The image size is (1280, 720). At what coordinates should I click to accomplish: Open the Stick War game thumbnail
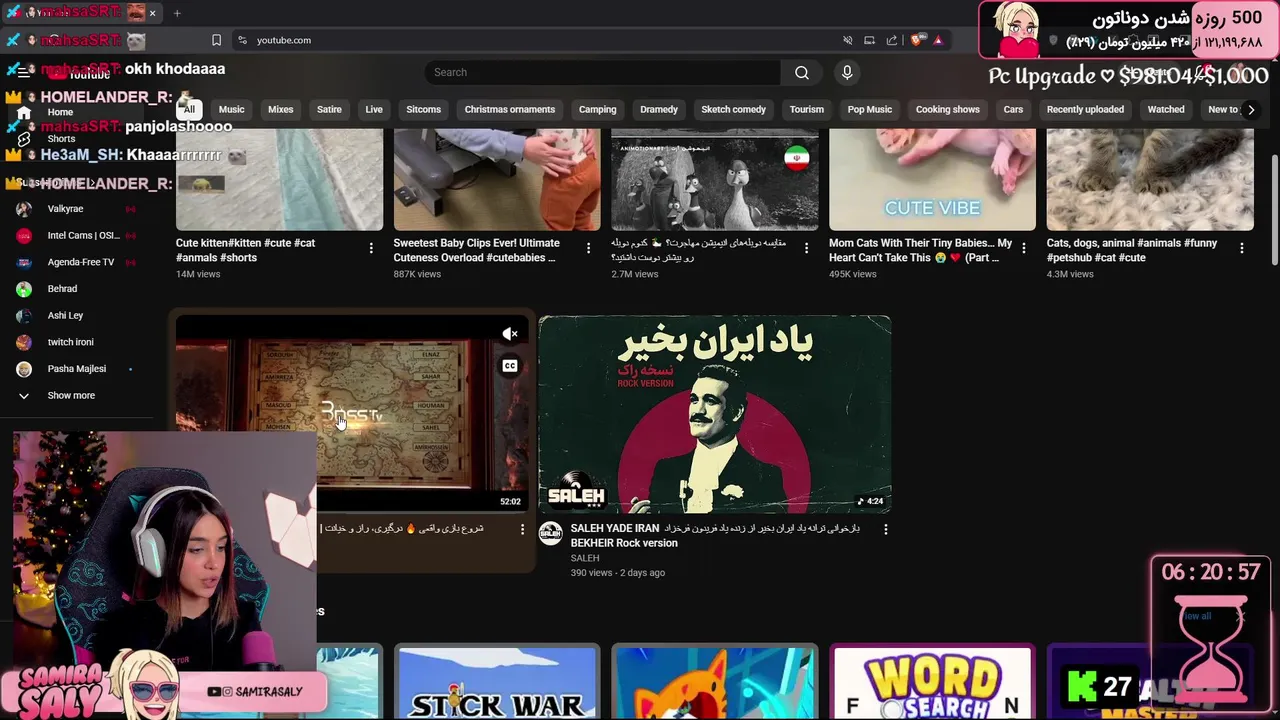pos(497,683)
